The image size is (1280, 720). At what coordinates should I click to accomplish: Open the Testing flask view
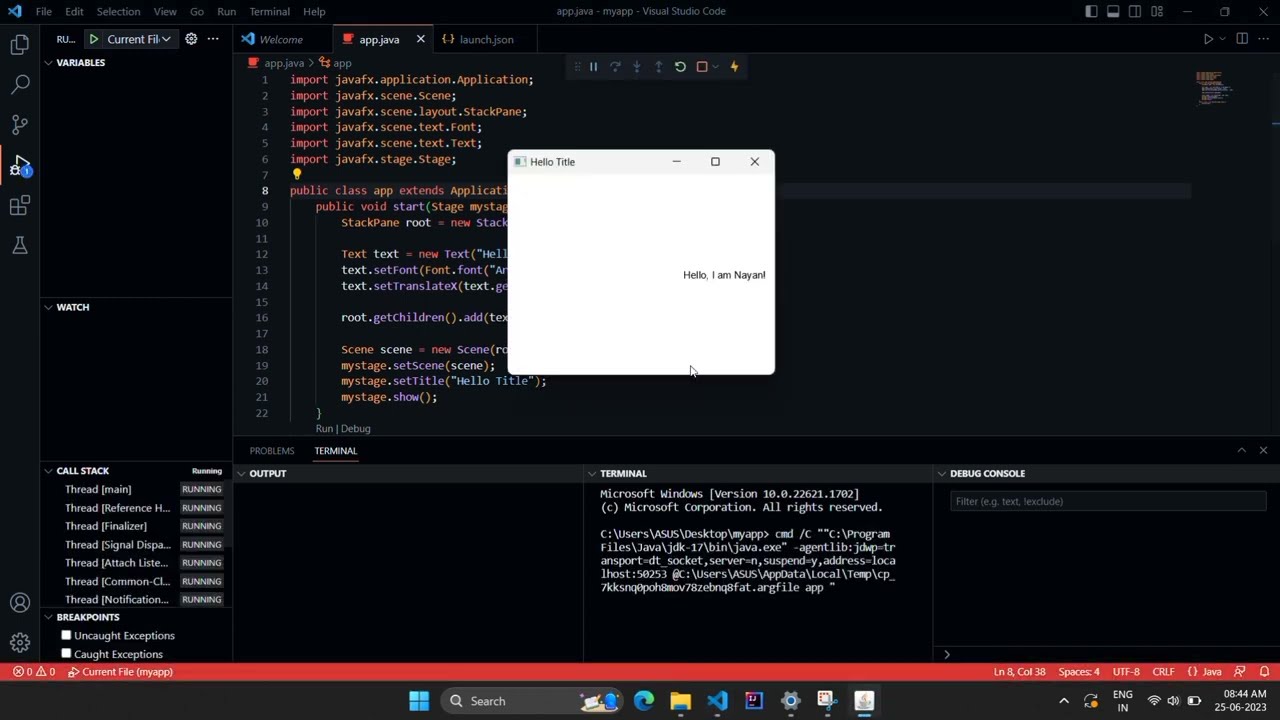click(20, 245)
